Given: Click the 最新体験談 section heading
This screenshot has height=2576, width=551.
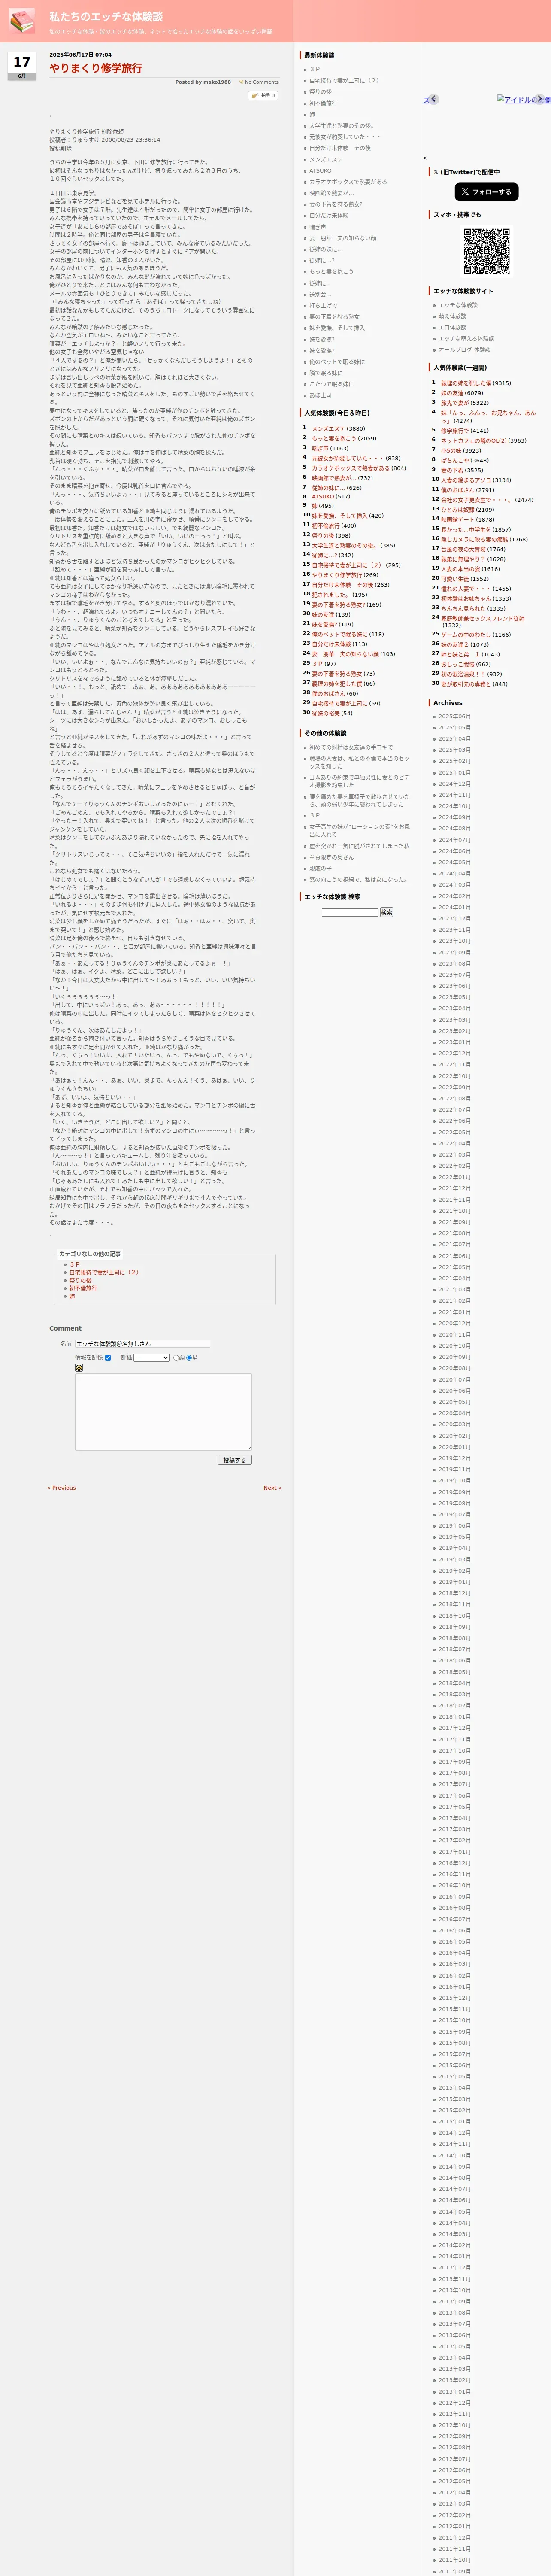Looking at the screenshot, I should click(320, 55).
